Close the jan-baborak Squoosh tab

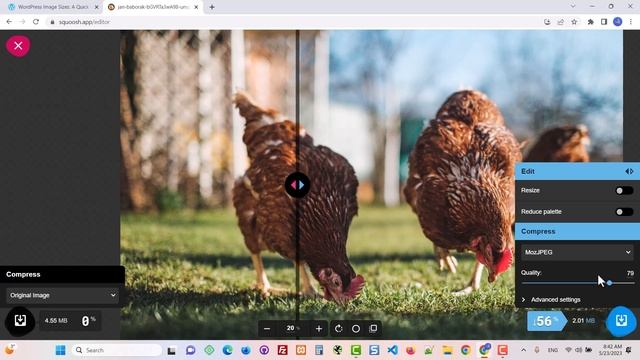tap(196, 7)
